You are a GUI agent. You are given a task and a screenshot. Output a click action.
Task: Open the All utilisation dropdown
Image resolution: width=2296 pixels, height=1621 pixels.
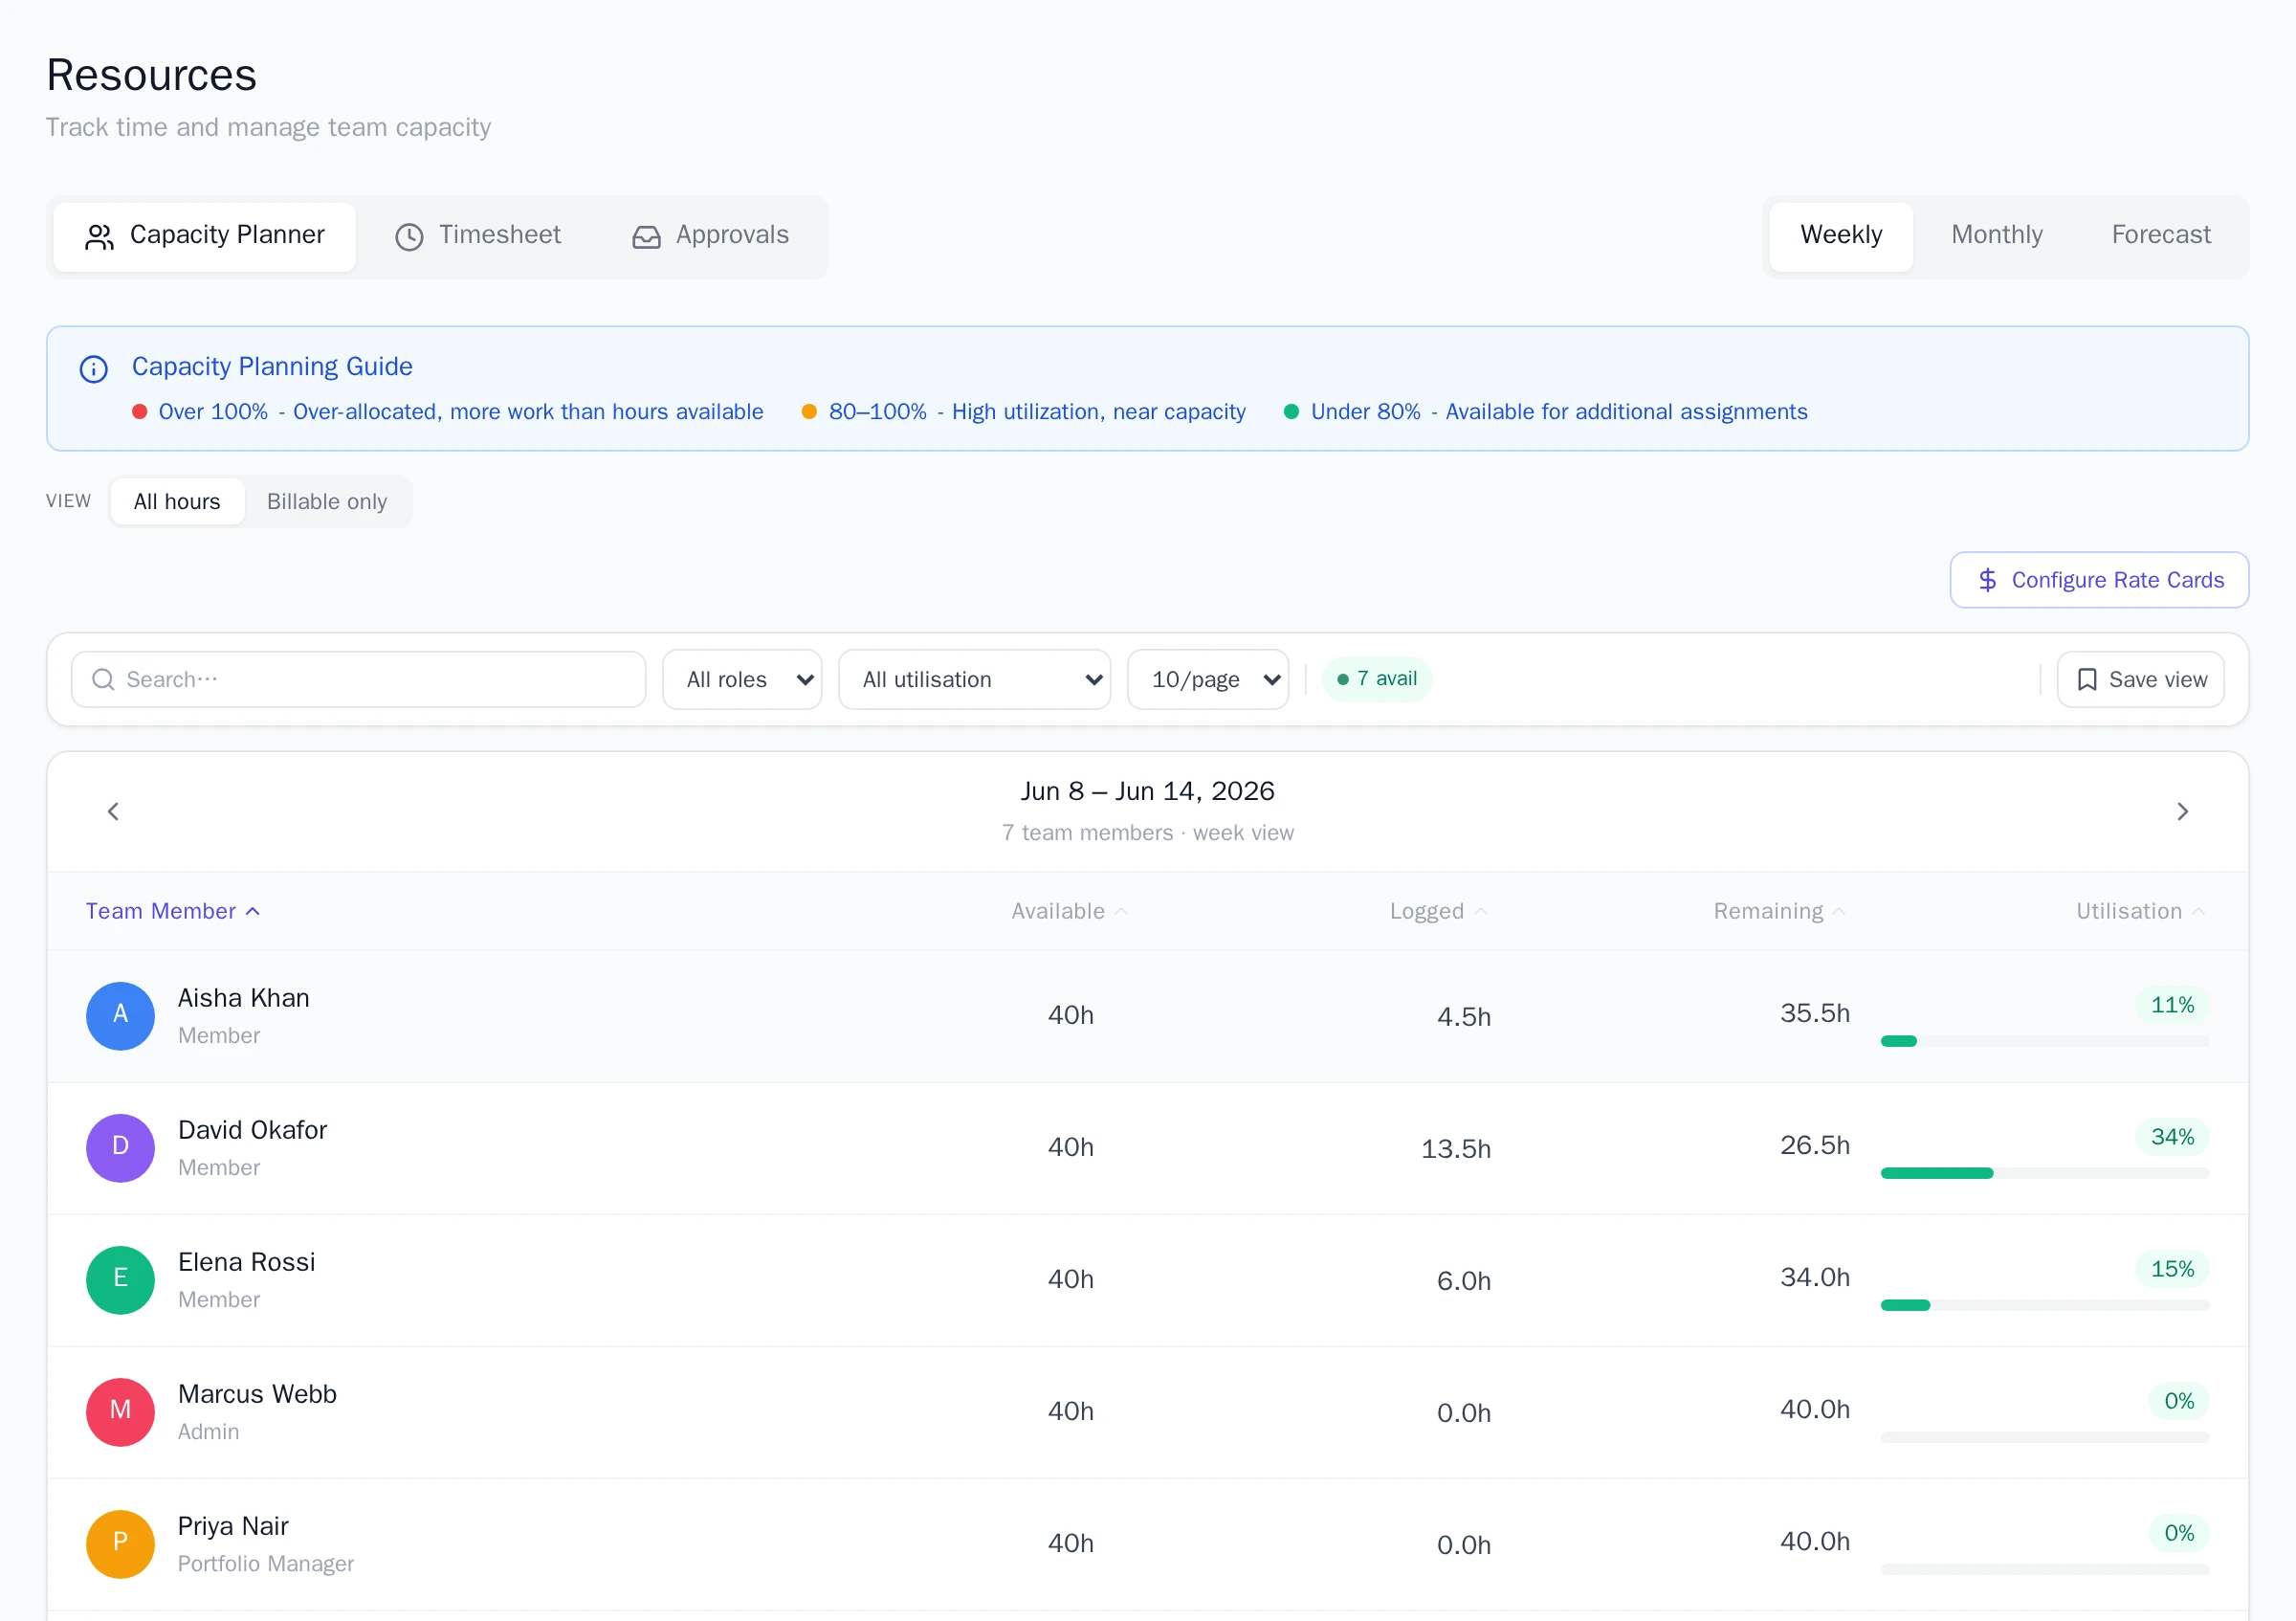(x=974, y=679)
